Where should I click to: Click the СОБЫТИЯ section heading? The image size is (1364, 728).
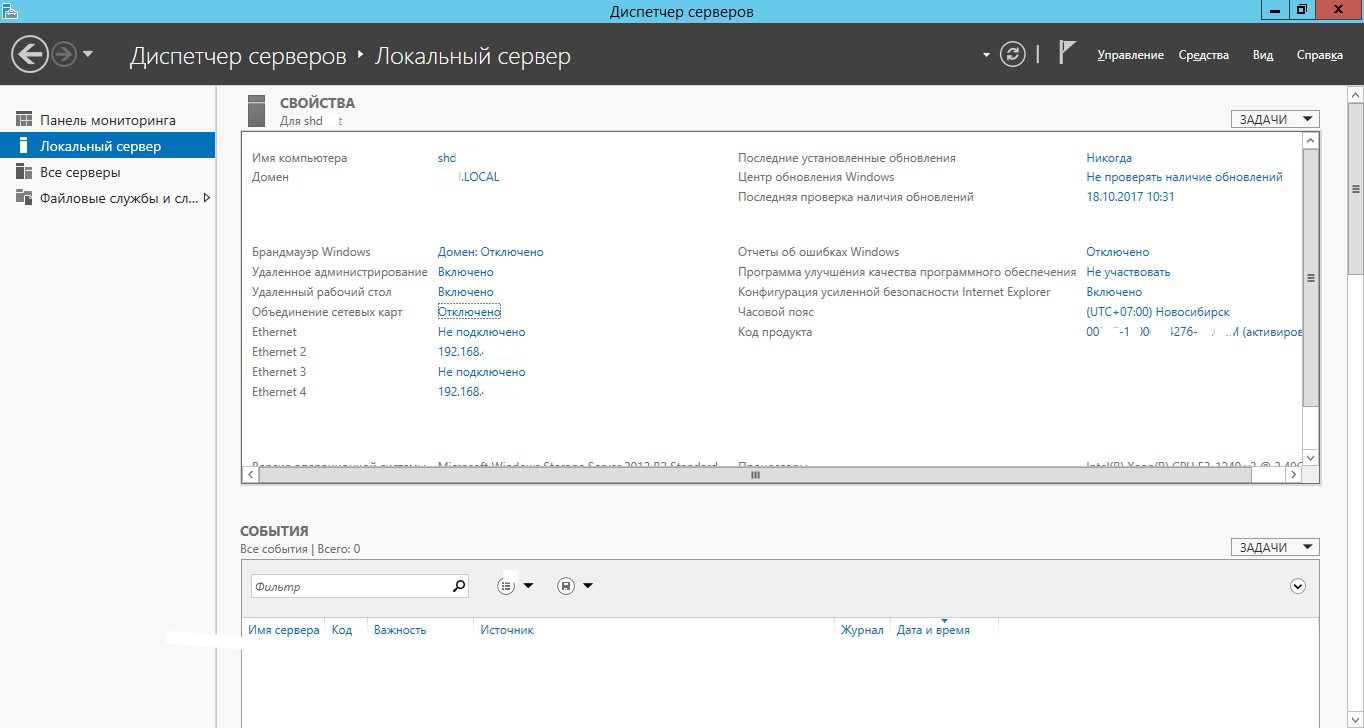pyautogui.click(x=274, y=531)
